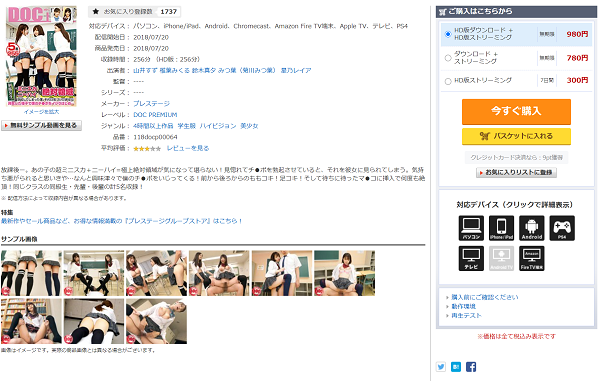Screen dimensions: 600x391
Task: Open the iPhone/iPad device icon
Action: tap(501, 228)
